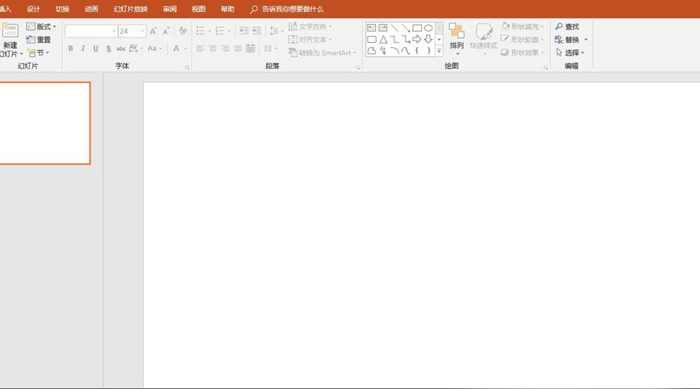Click the Replace (替换) button
This screenshot has width=700, height=389.
click(x=571, y=40)
